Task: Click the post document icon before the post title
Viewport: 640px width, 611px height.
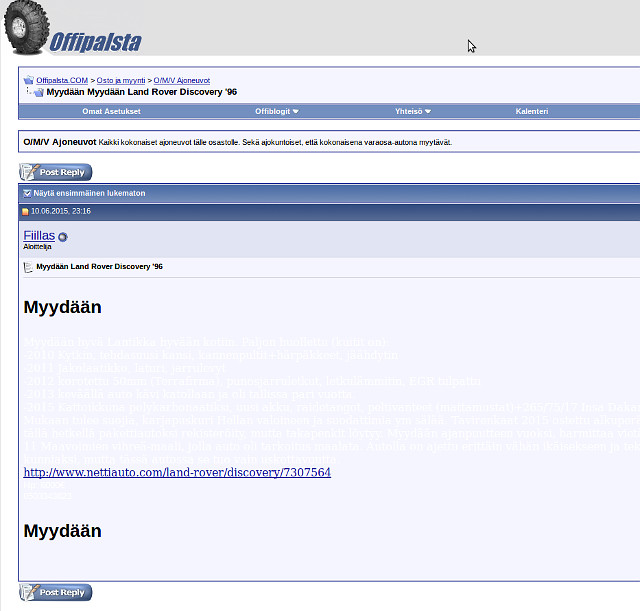Action: 28,267
